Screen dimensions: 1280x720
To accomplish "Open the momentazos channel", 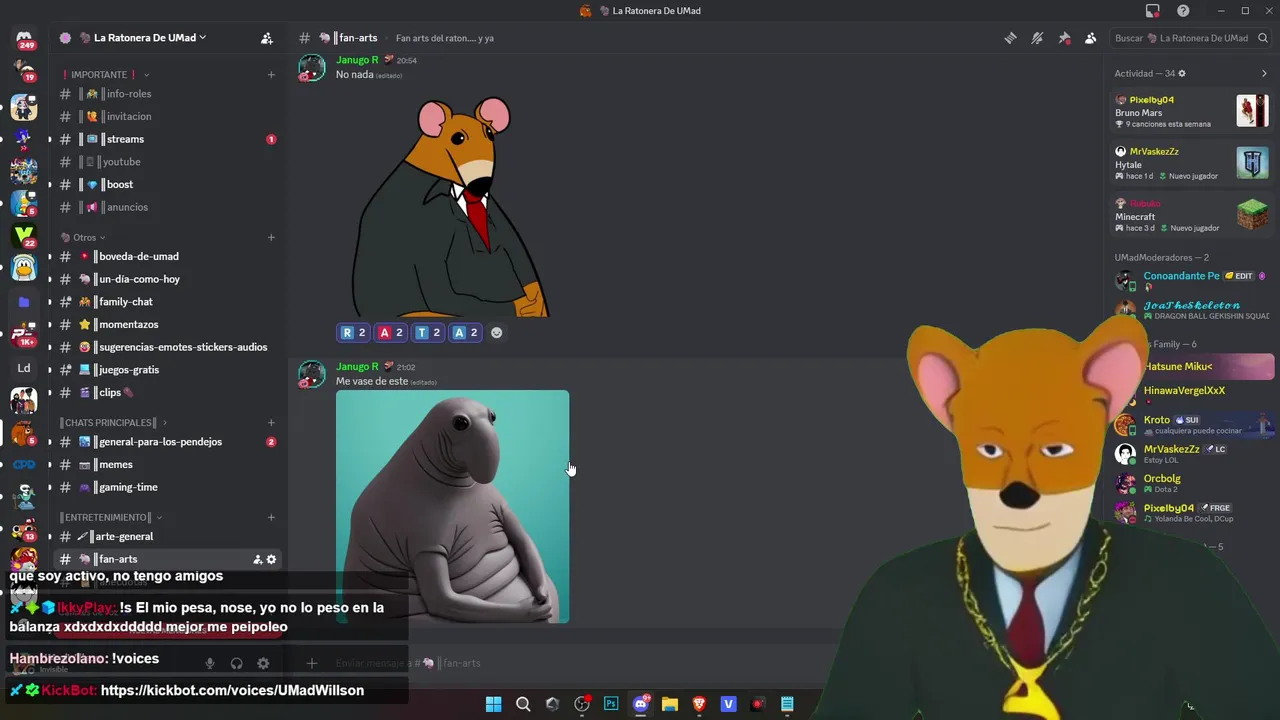I will [167, 325].
